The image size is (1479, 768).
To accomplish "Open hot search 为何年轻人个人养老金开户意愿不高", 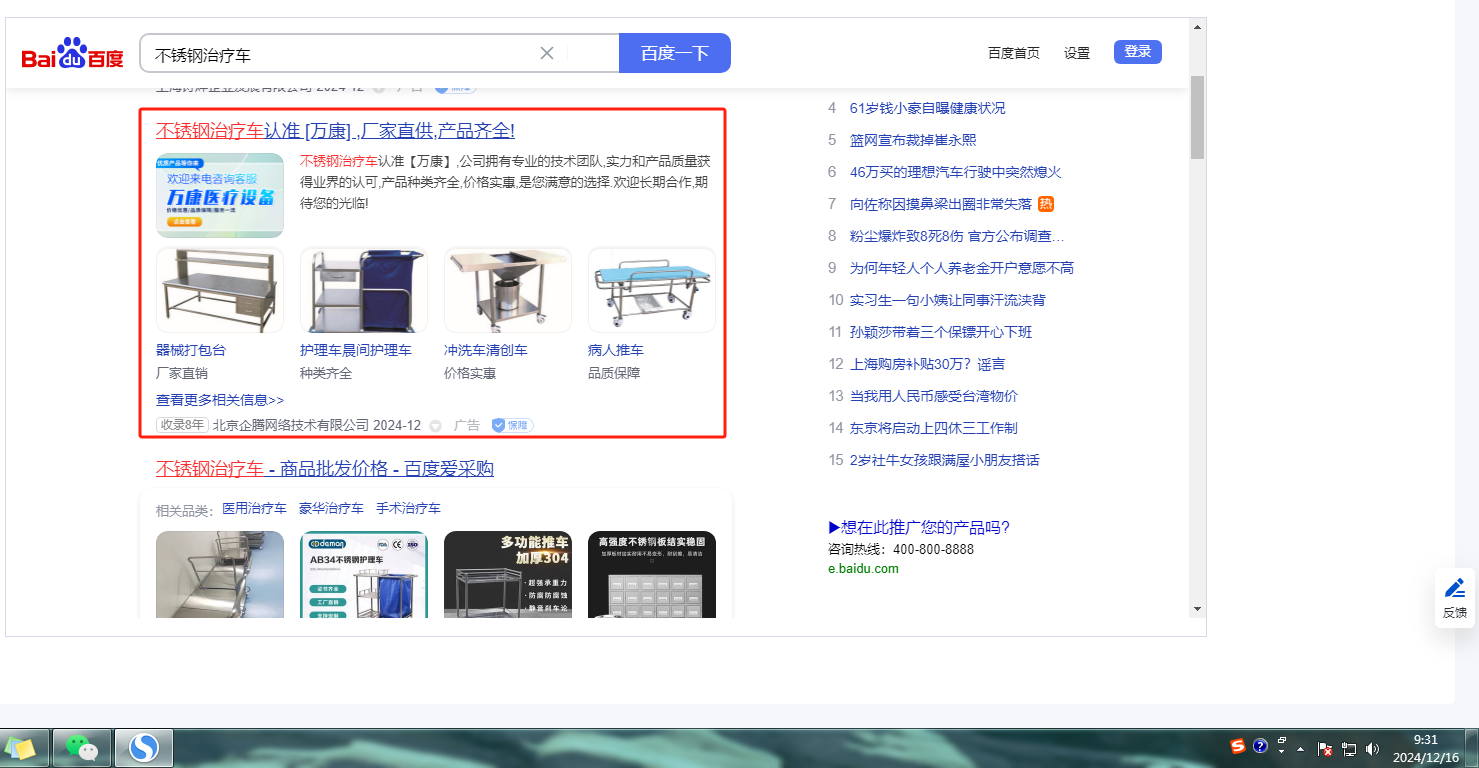I will coord(962,268).
